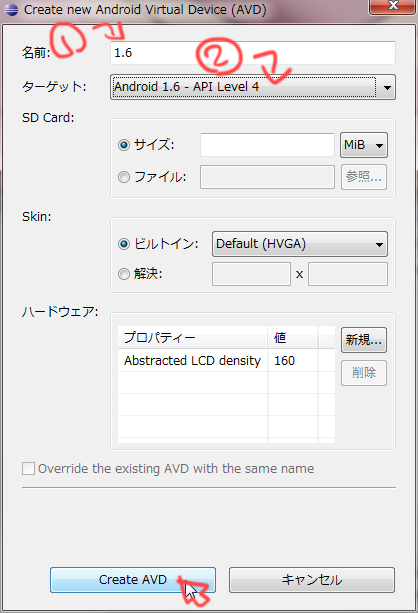Open the ターゲット target dropdown
The width and height of the screenshot is (418, 613).
point(253,87)
